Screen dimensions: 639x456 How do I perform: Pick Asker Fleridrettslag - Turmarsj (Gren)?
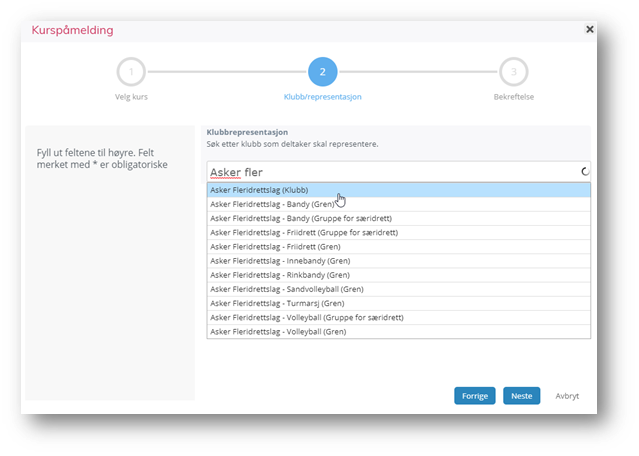coord(398,303)
